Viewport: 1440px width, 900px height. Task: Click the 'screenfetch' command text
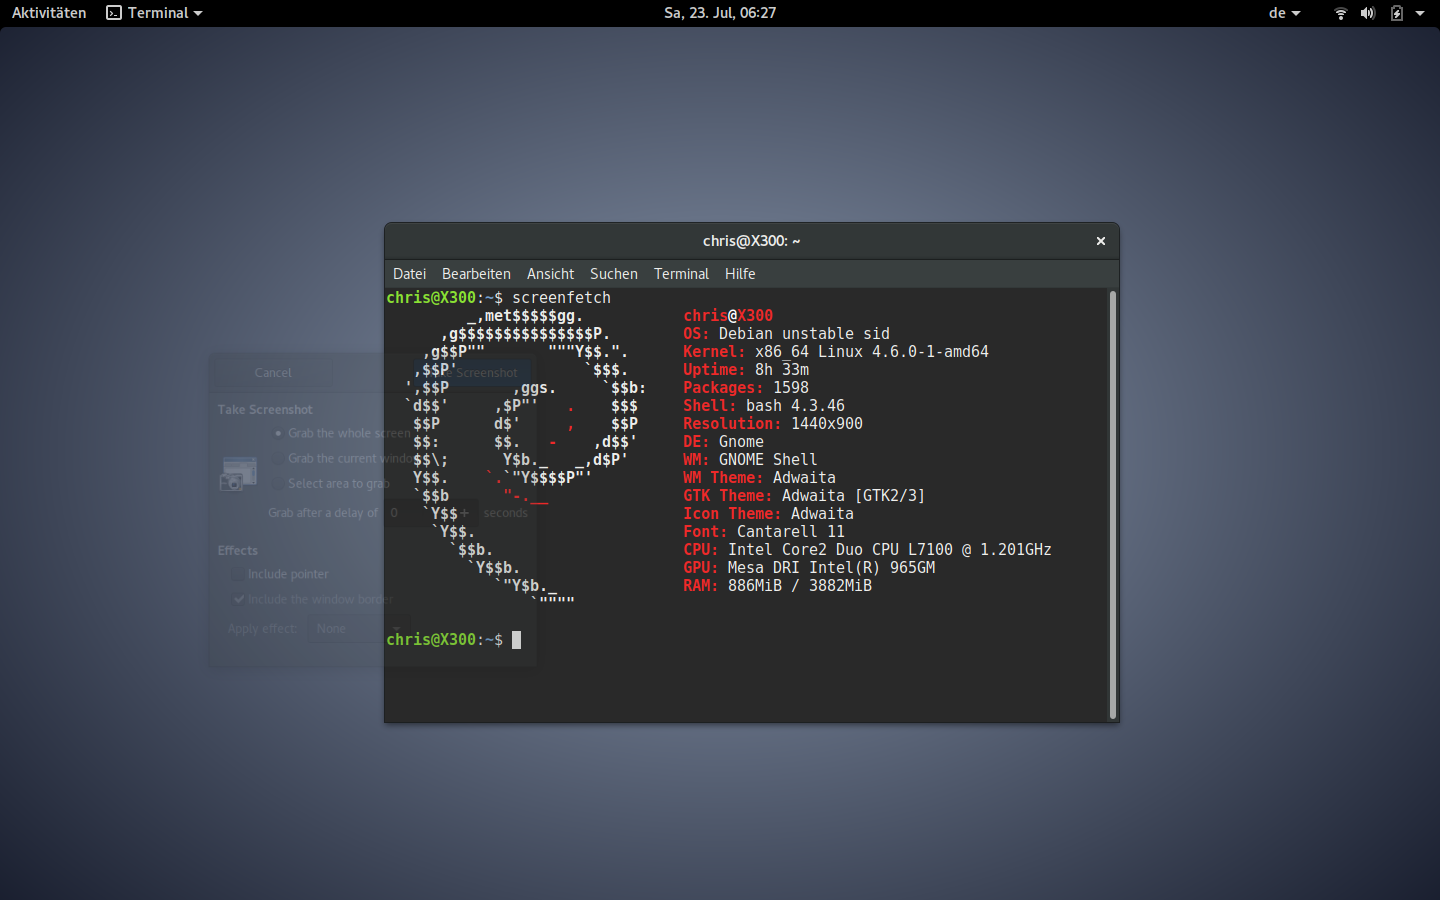(561, 298)
